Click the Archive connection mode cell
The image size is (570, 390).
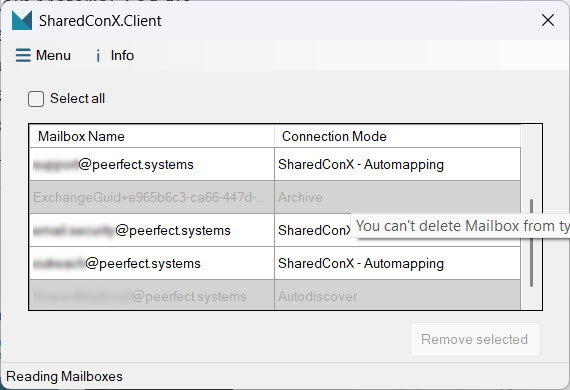[x=397, y=197]
